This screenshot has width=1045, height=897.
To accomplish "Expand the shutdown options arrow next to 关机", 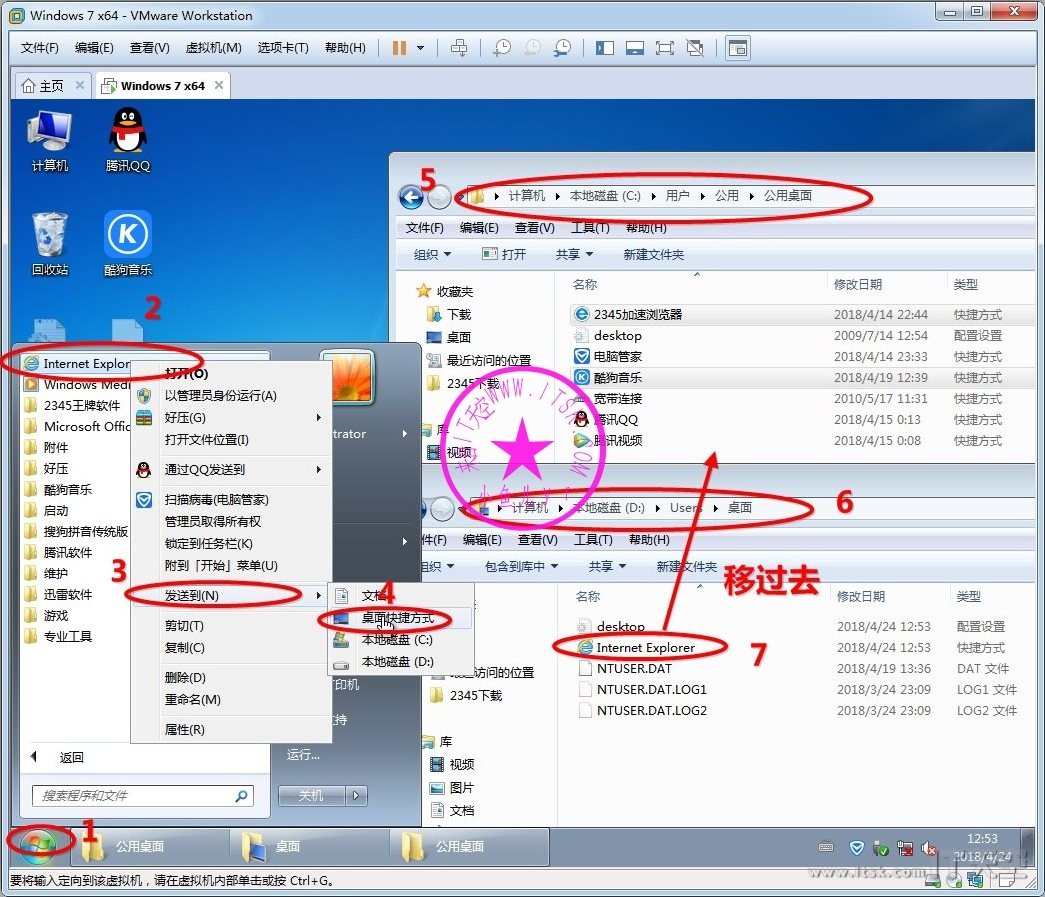I will [x=357, y=796].
